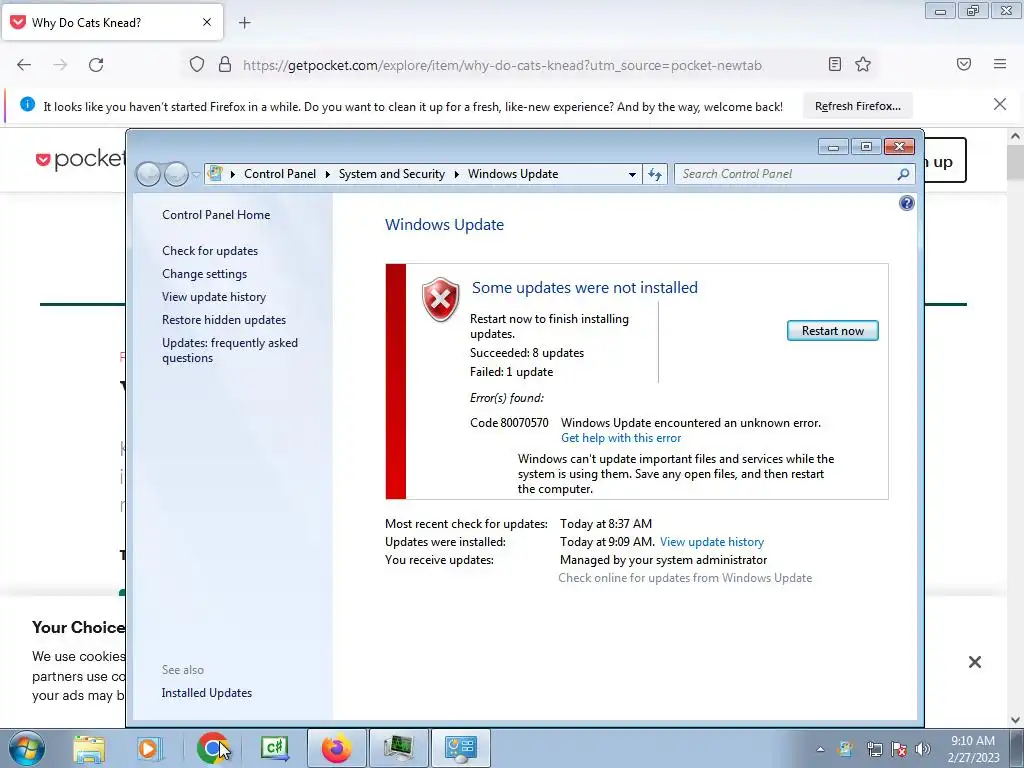Click the Control Panel forward arrow button

click(176, 174)
